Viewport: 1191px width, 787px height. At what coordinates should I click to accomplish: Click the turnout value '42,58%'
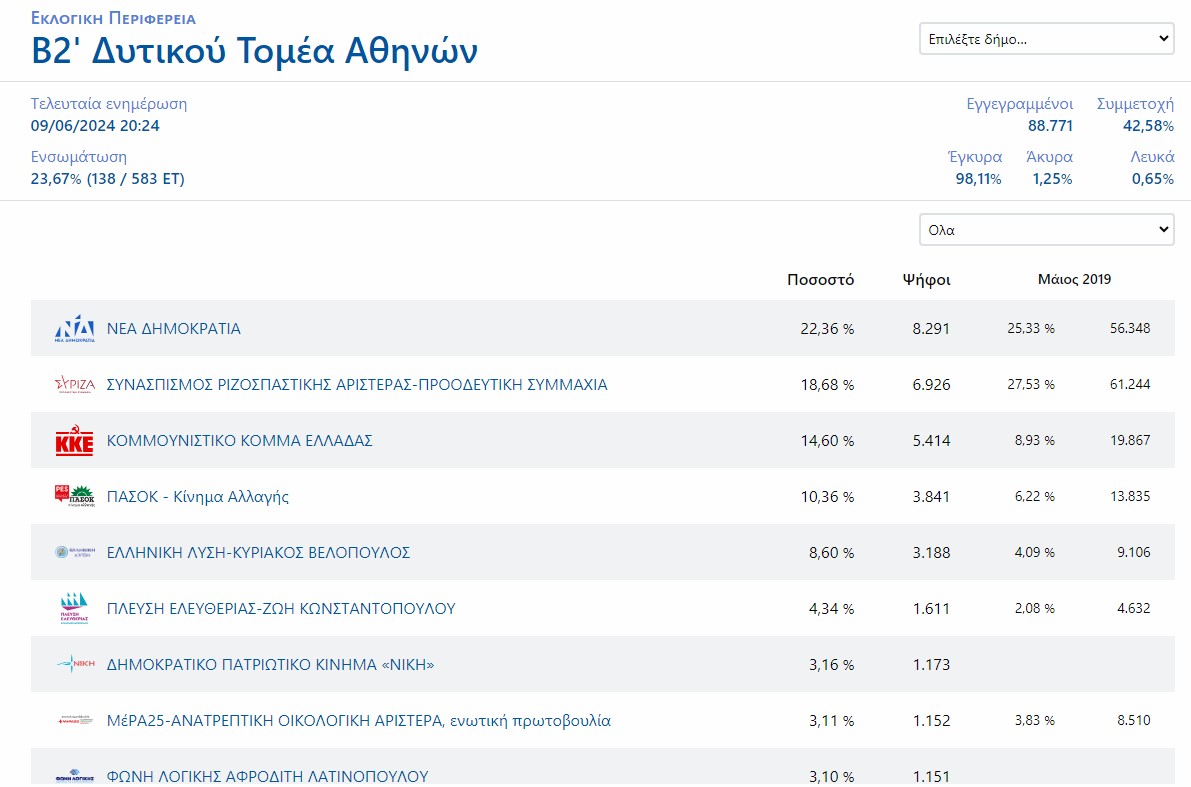tap(1148, 126)
